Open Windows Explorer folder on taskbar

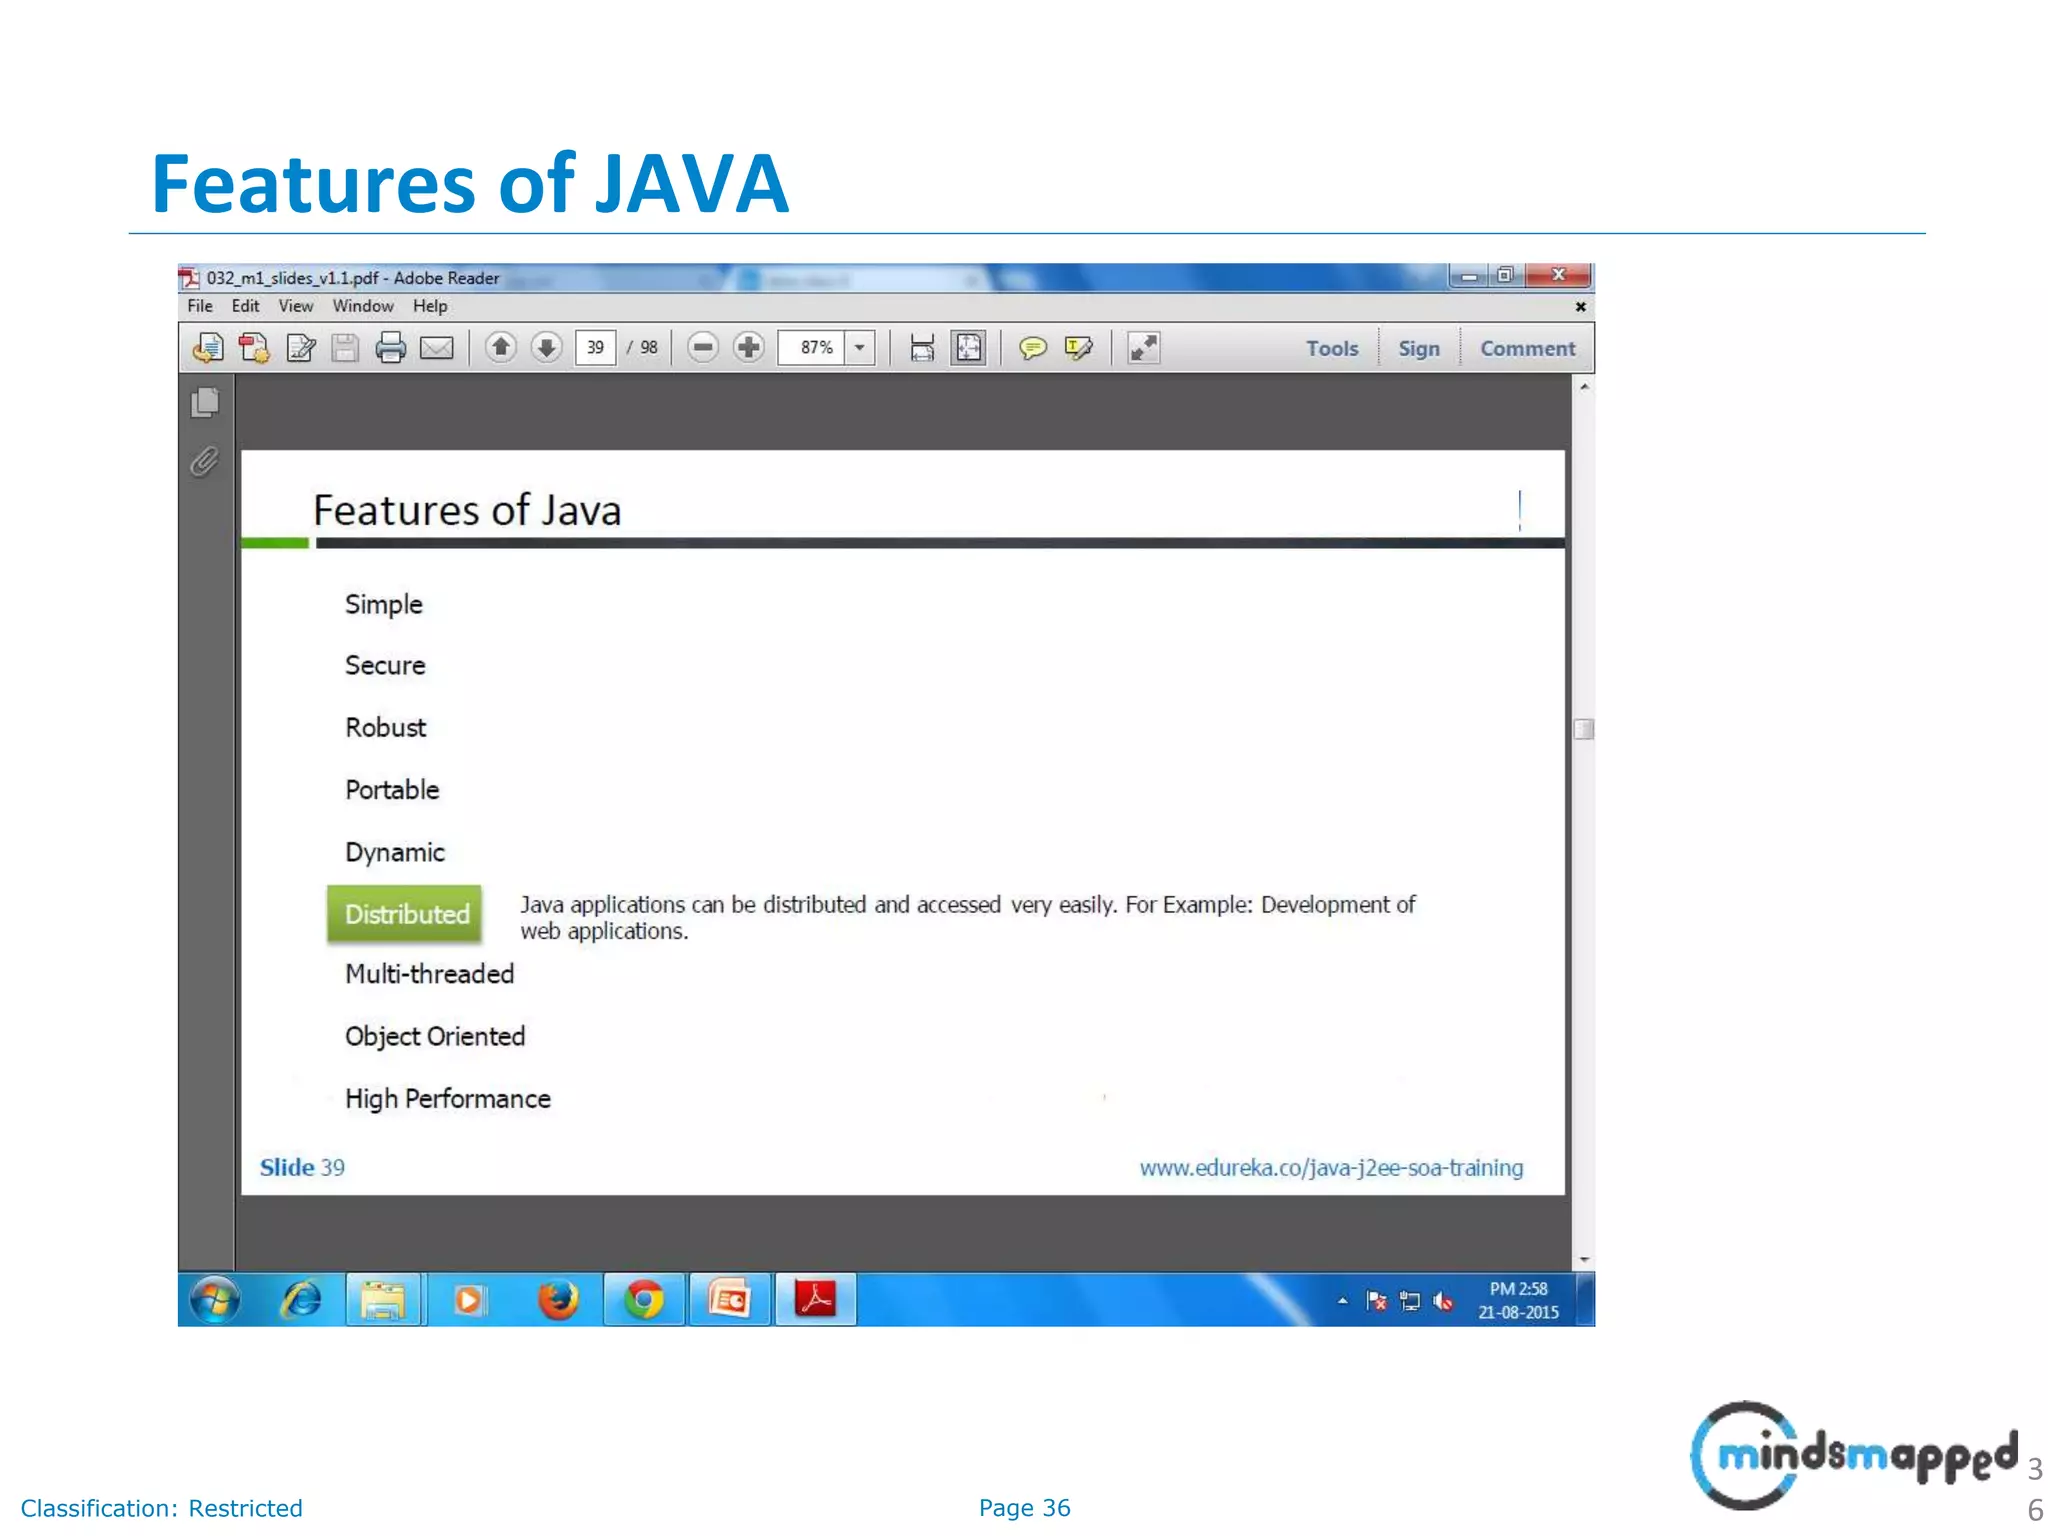point(385,1300)
